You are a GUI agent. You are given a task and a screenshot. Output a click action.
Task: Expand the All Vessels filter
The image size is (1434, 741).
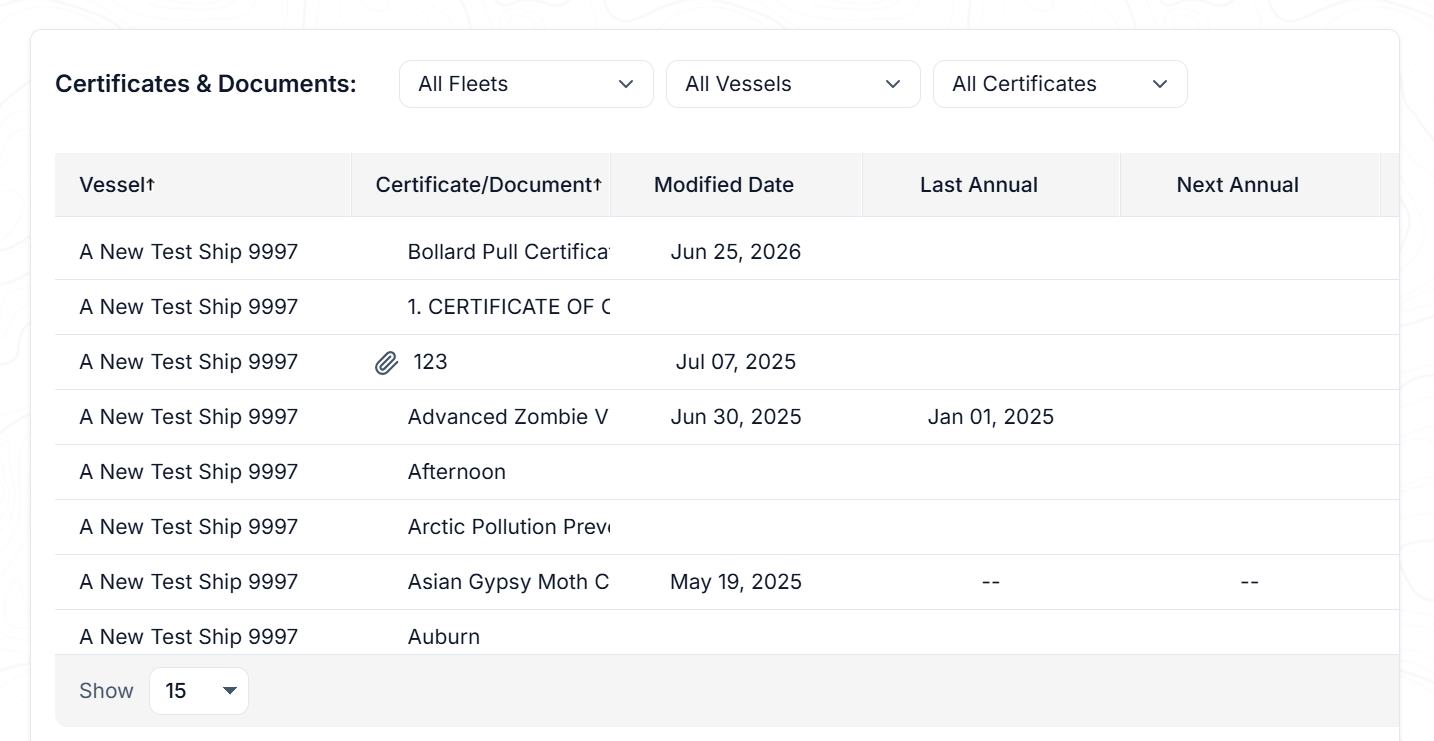coord(793,84)
